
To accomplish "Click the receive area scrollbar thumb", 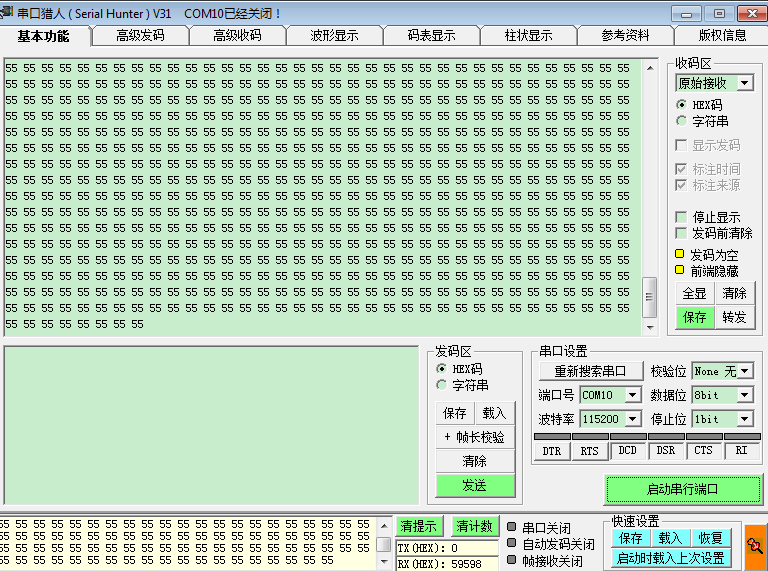I will click(x=649, y=297).
